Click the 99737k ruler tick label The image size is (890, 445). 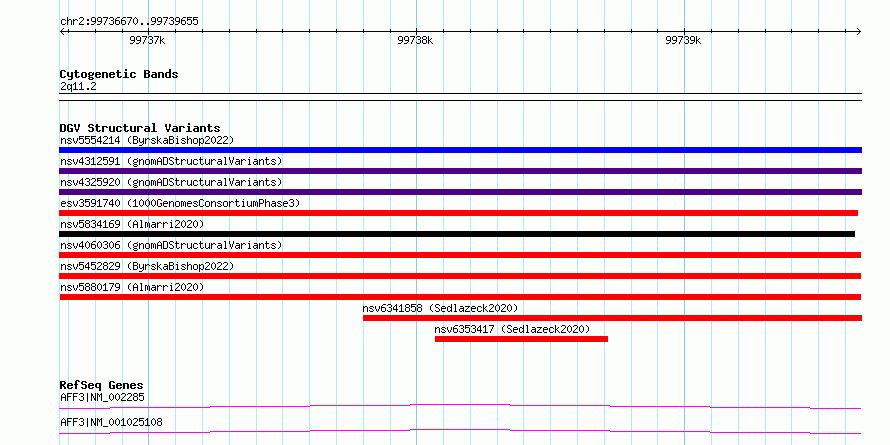[148, 40]
